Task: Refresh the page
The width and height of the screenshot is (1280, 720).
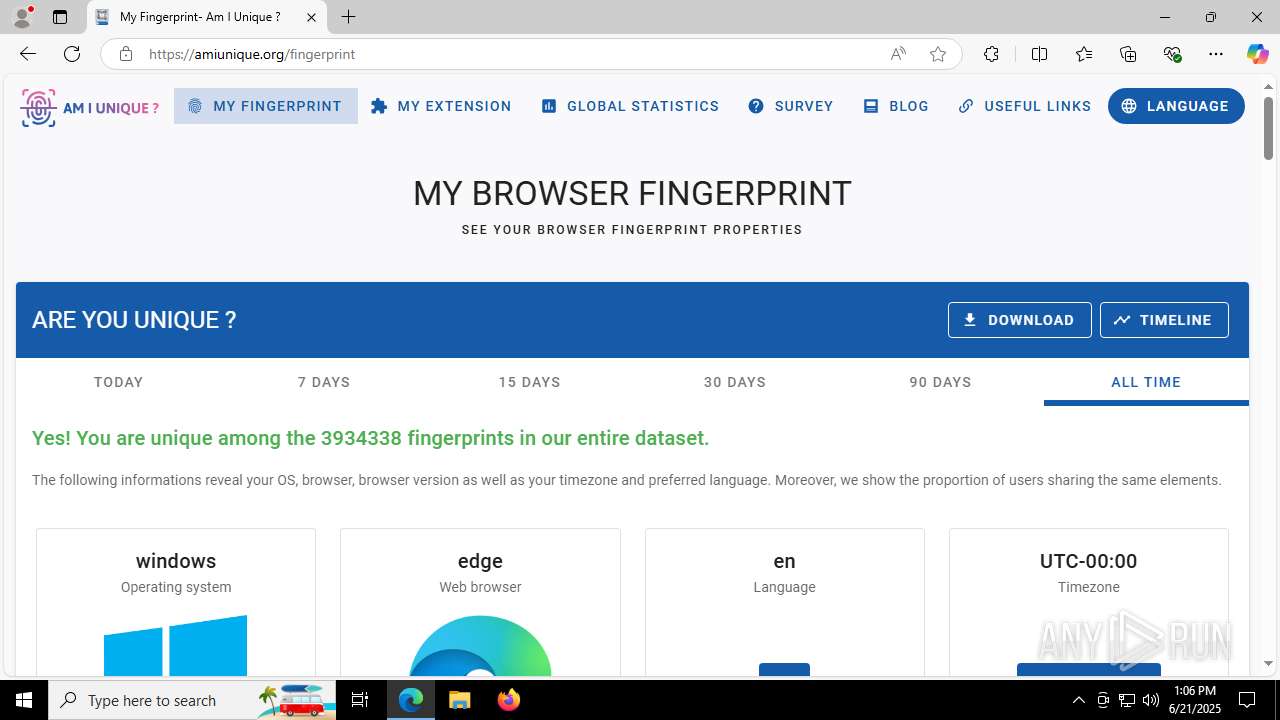Action: pos(72,54)
